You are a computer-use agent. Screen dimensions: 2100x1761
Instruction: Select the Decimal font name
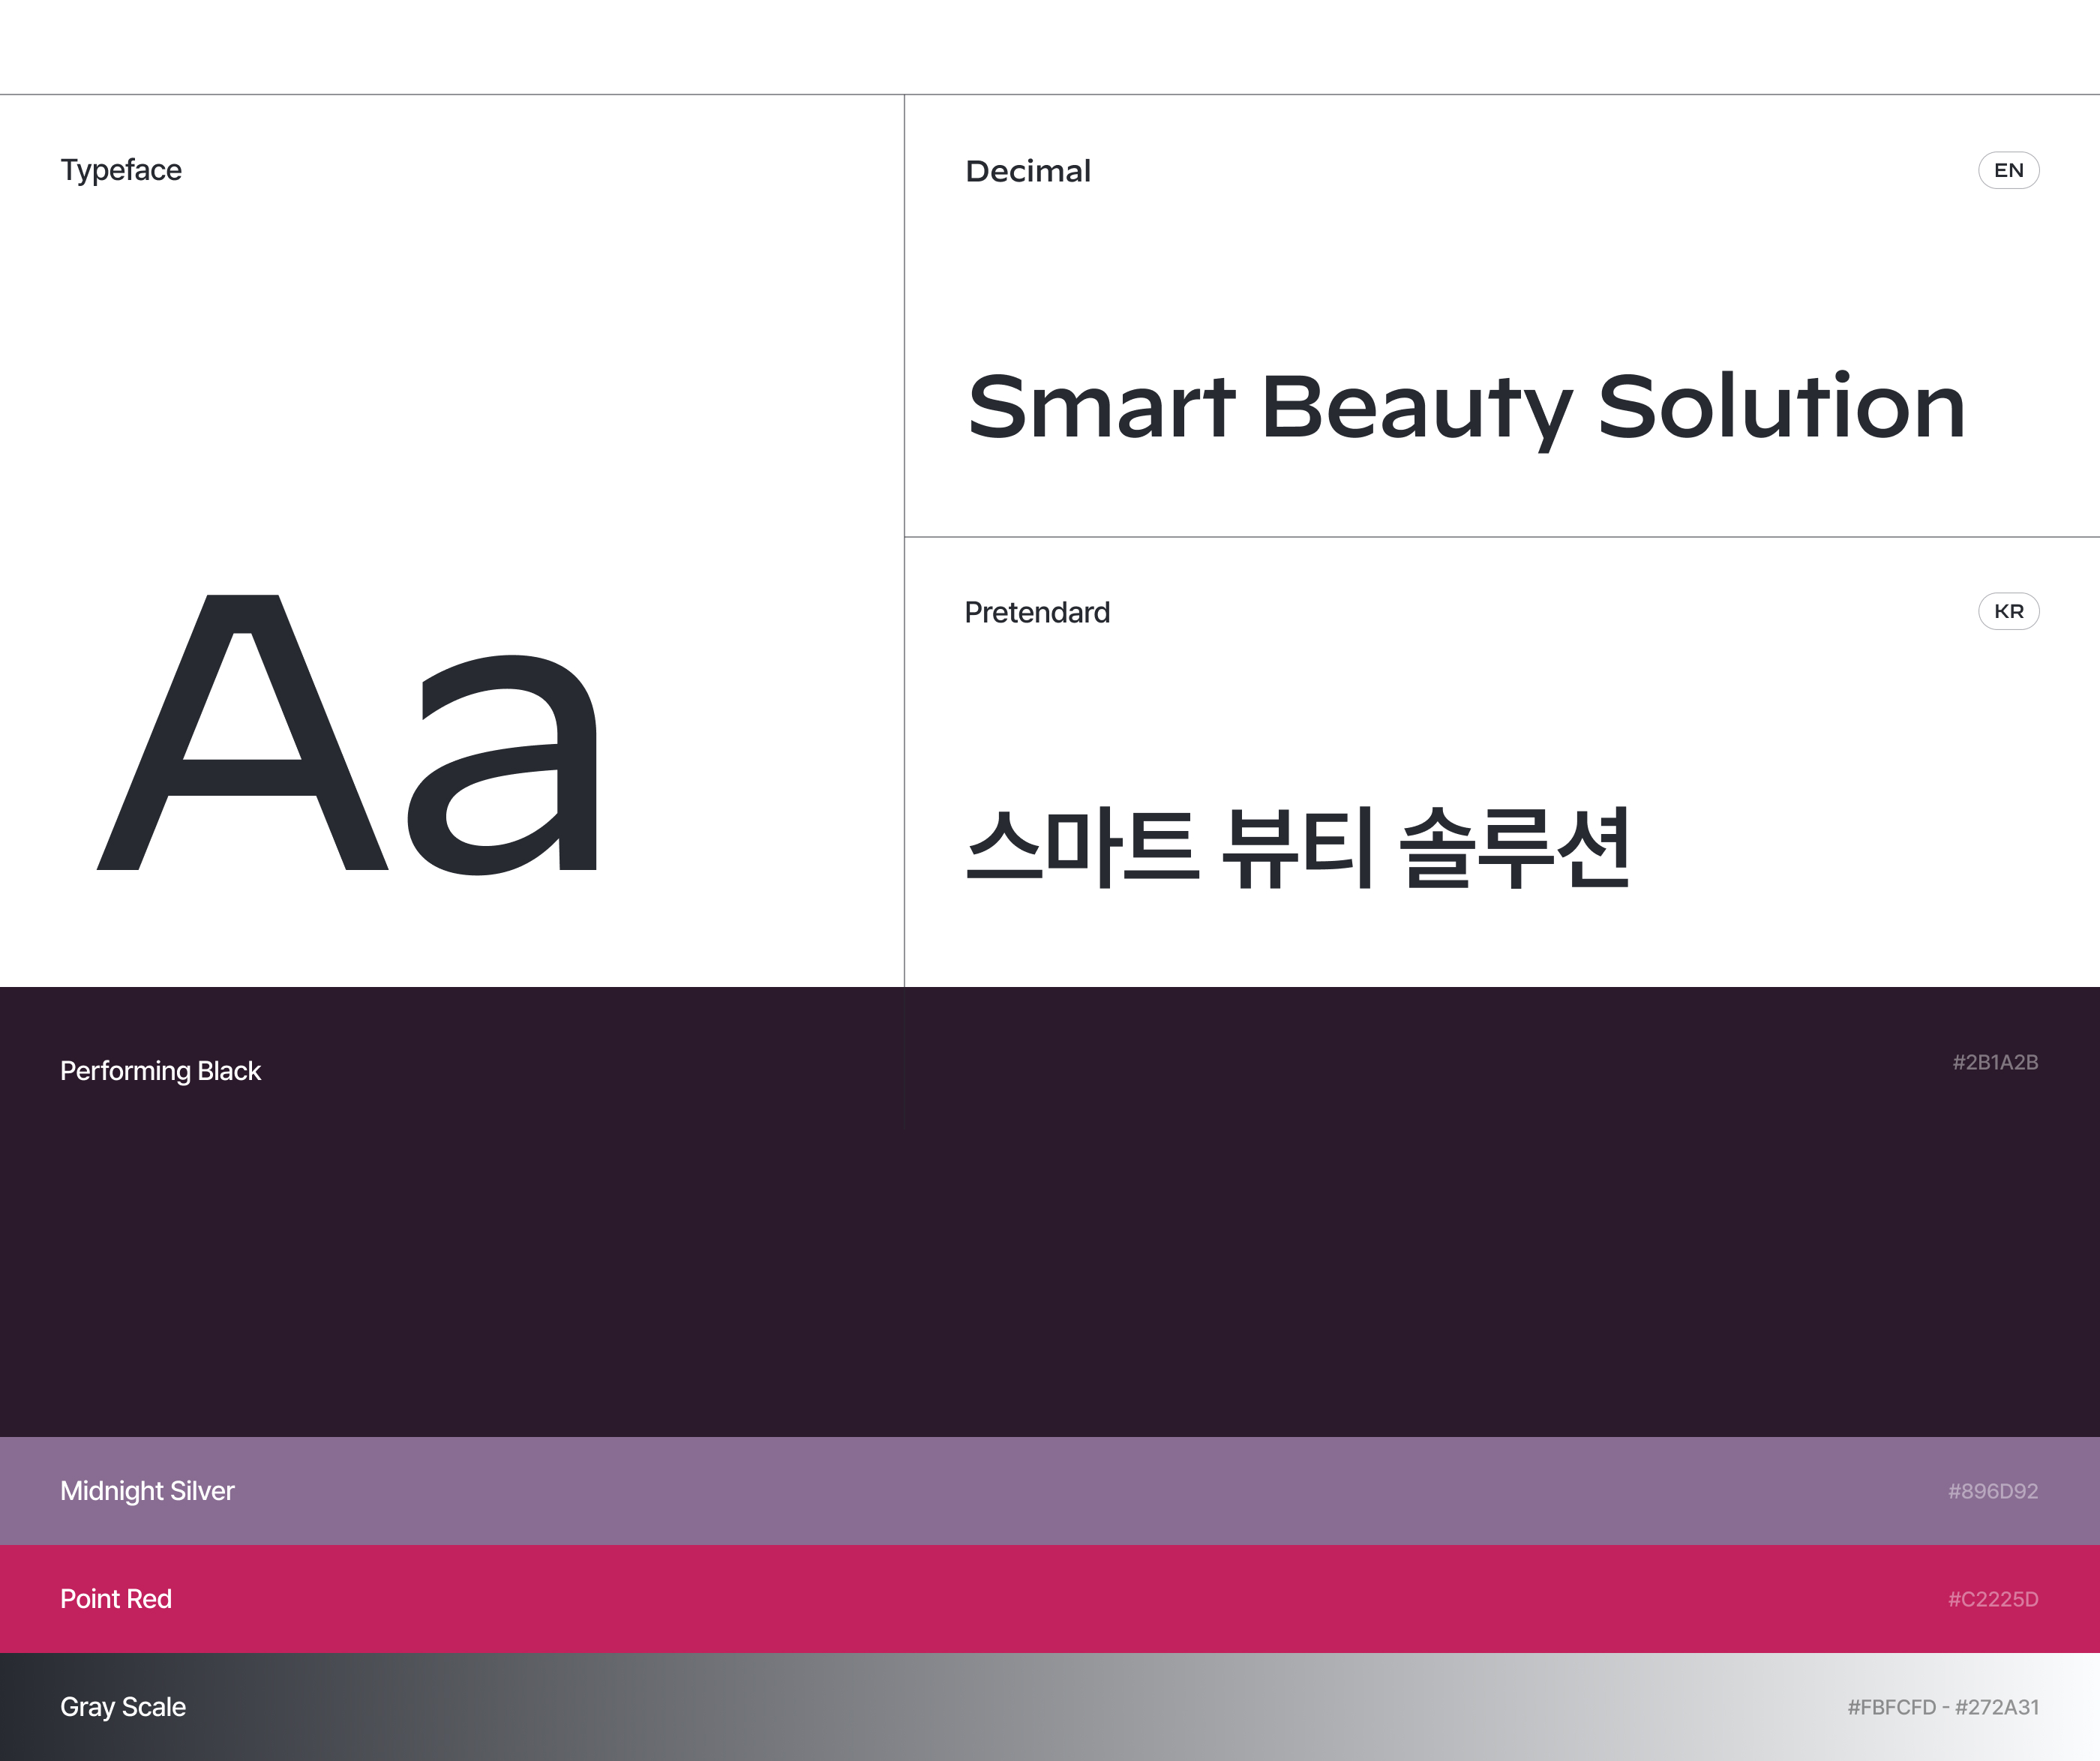[x=1027, y=171]
